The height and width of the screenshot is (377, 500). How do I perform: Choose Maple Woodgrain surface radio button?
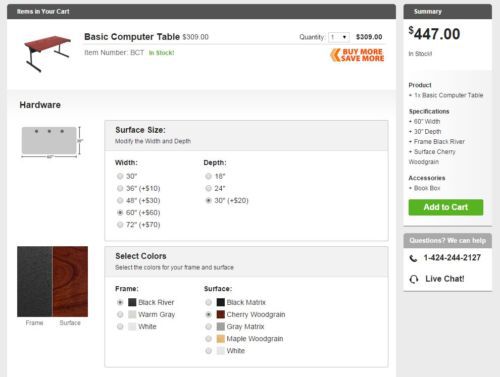pyautogui.click(x=208, y=339)
